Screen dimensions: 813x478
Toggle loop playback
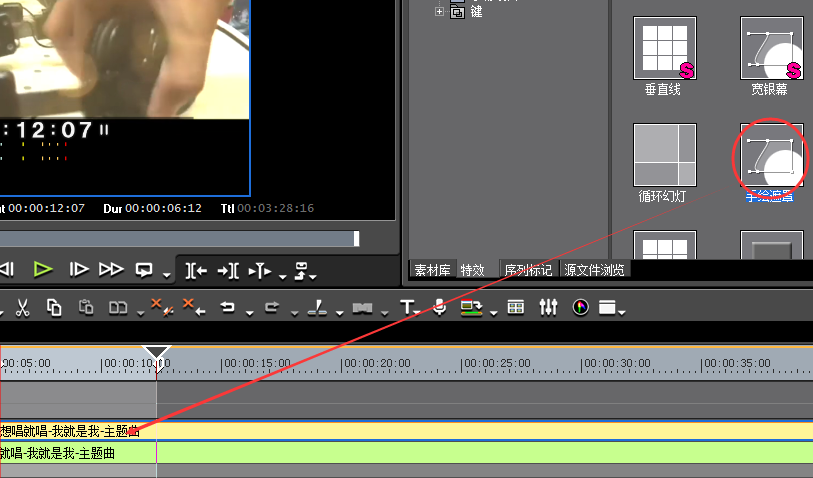[x=144, y=270]
